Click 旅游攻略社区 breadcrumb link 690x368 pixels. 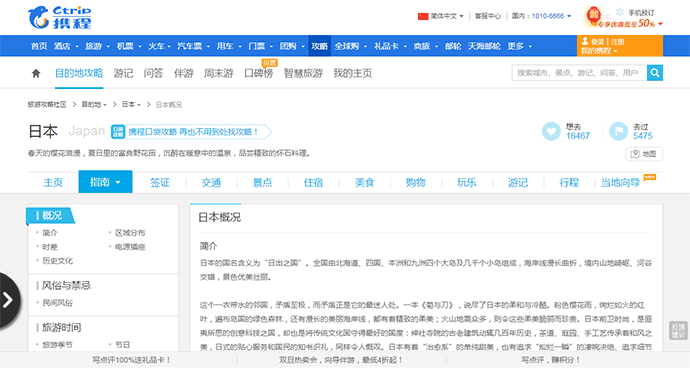pyautogui.click(x=47, y=104)
